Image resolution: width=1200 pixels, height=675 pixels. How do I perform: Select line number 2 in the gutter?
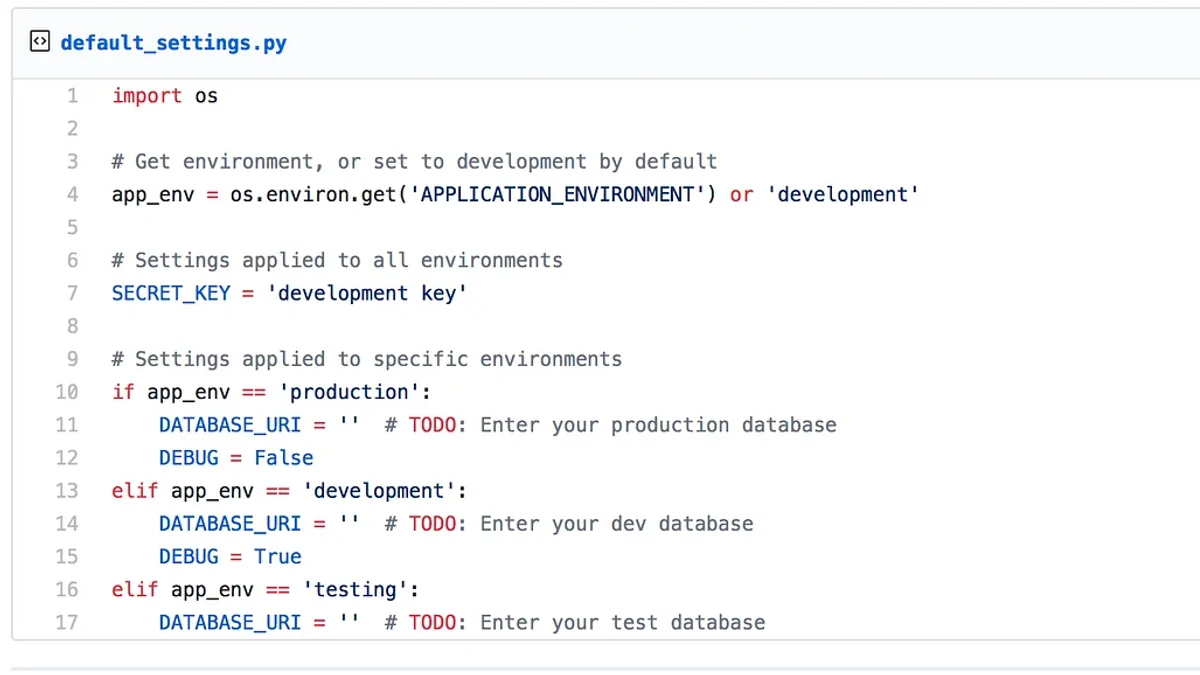tap(72, 129)
